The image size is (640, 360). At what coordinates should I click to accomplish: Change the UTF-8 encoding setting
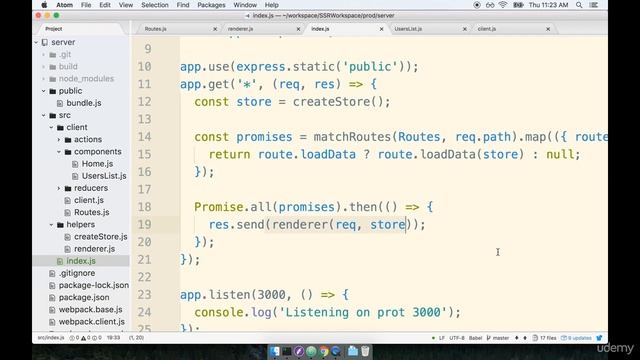(x=457, y=338)
